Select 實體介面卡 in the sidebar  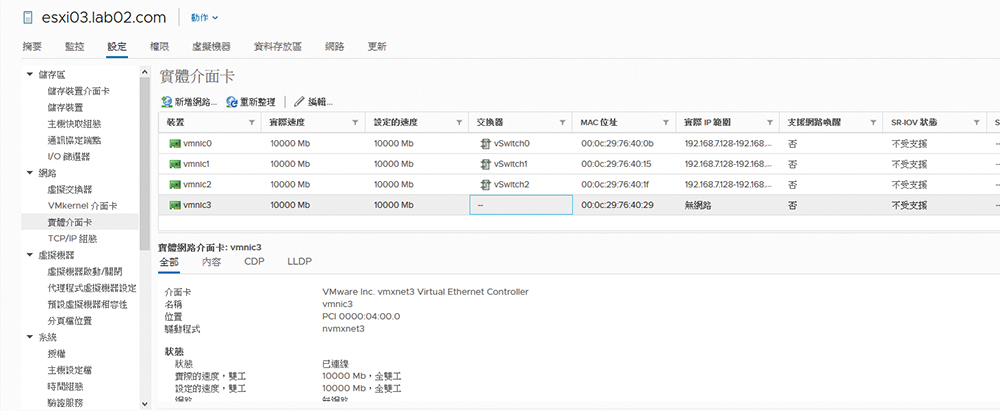pos(70,222)
